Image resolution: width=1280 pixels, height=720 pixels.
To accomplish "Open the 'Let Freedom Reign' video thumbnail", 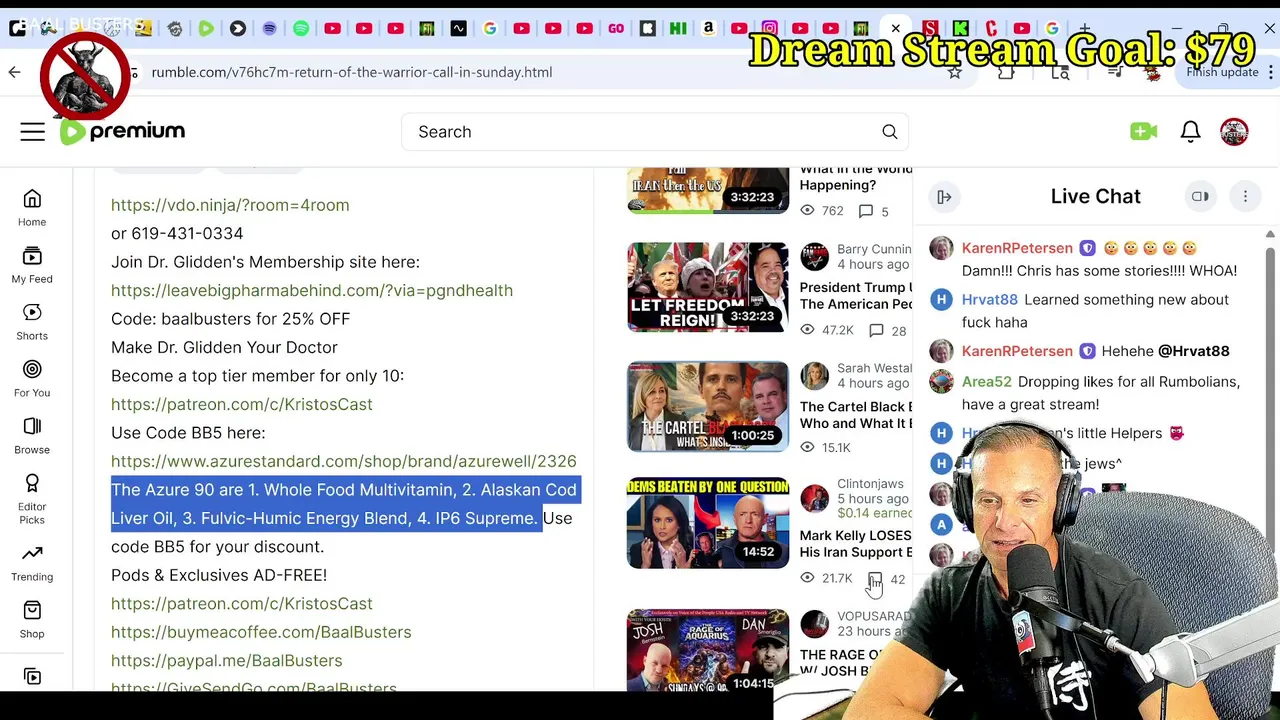I will (708, 287).
